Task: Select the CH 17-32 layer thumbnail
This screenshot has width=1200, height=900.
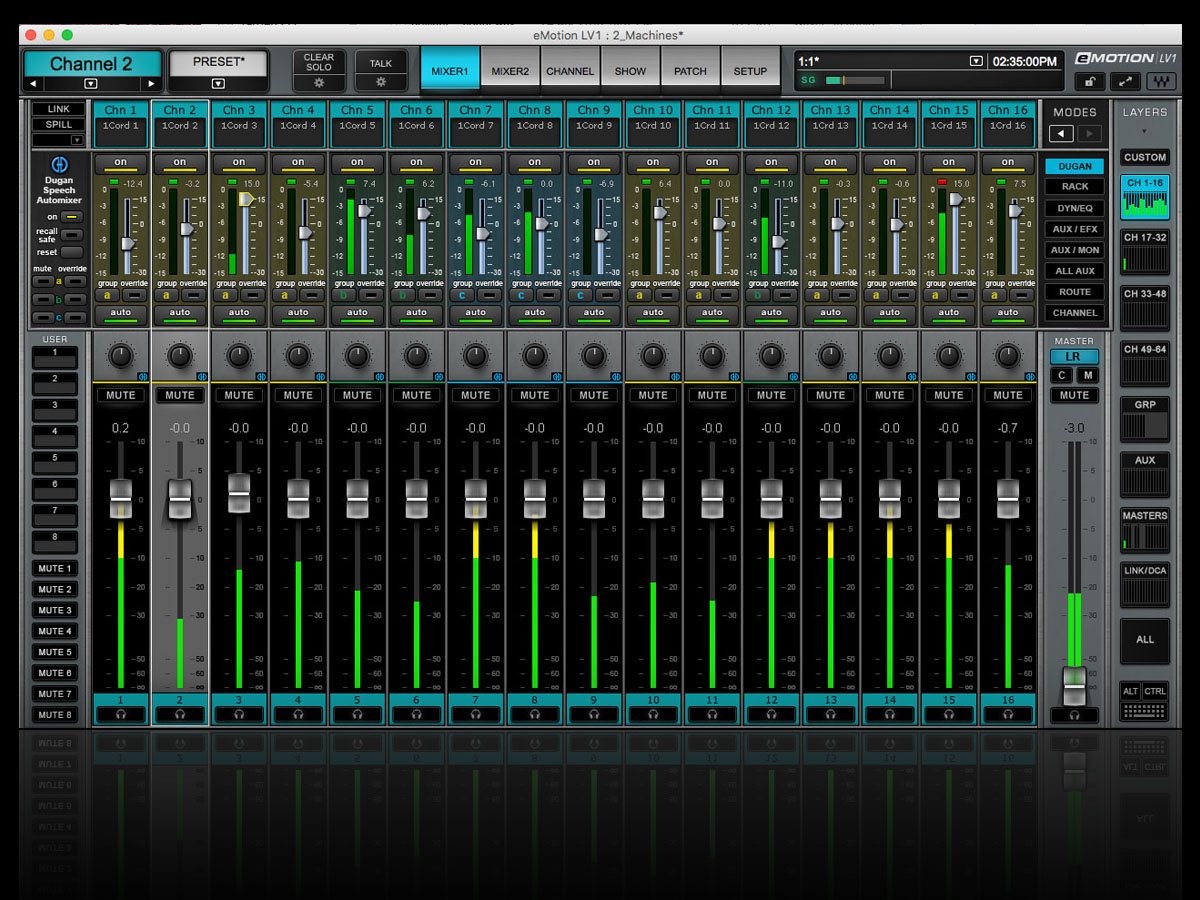Action: pos(1145,252)
